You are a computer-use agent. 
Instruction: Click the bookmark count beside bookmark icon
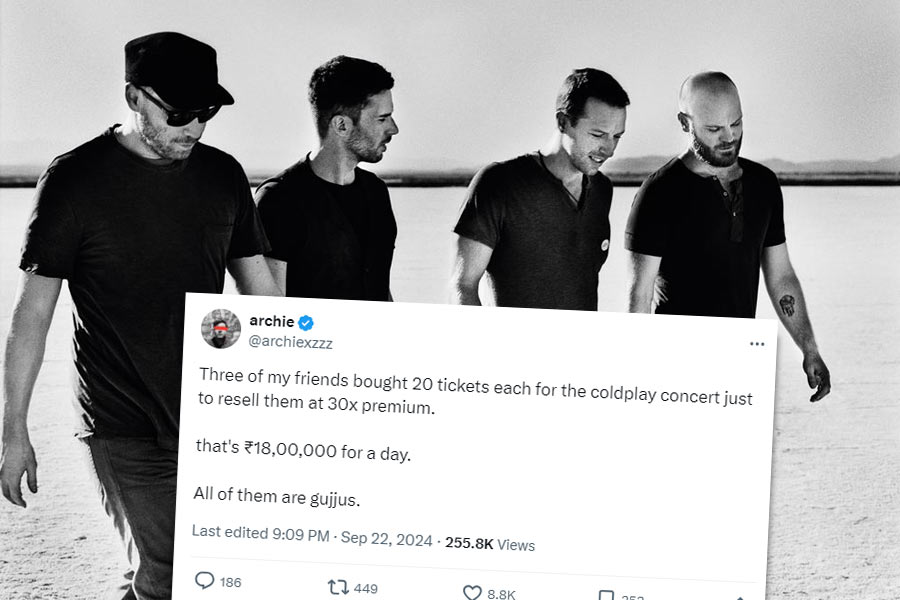click(632, 597)
